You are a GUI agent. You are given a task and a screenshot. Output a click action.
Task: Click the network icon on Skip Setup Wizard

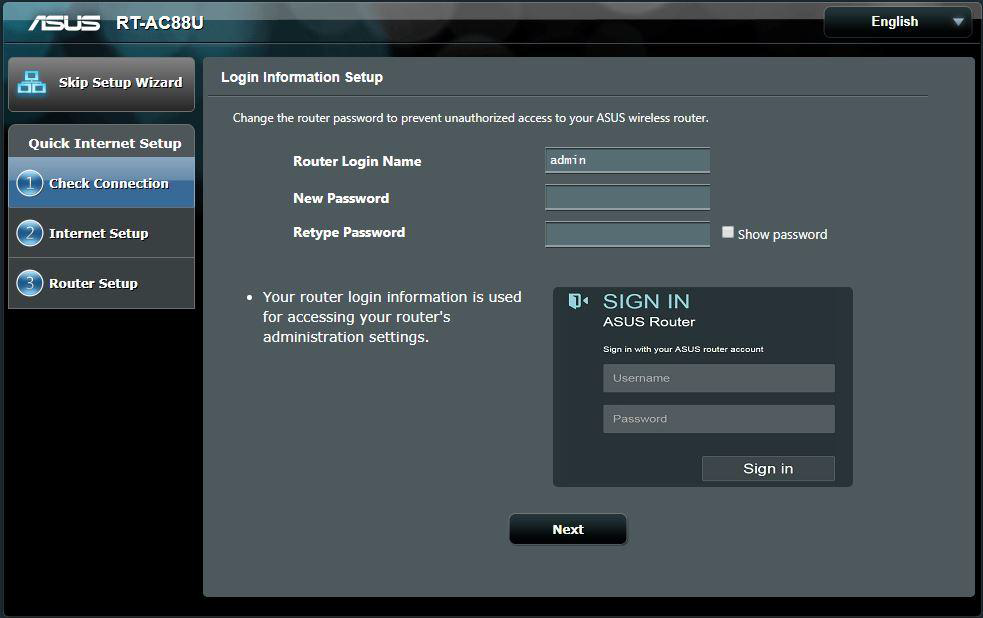31,83
